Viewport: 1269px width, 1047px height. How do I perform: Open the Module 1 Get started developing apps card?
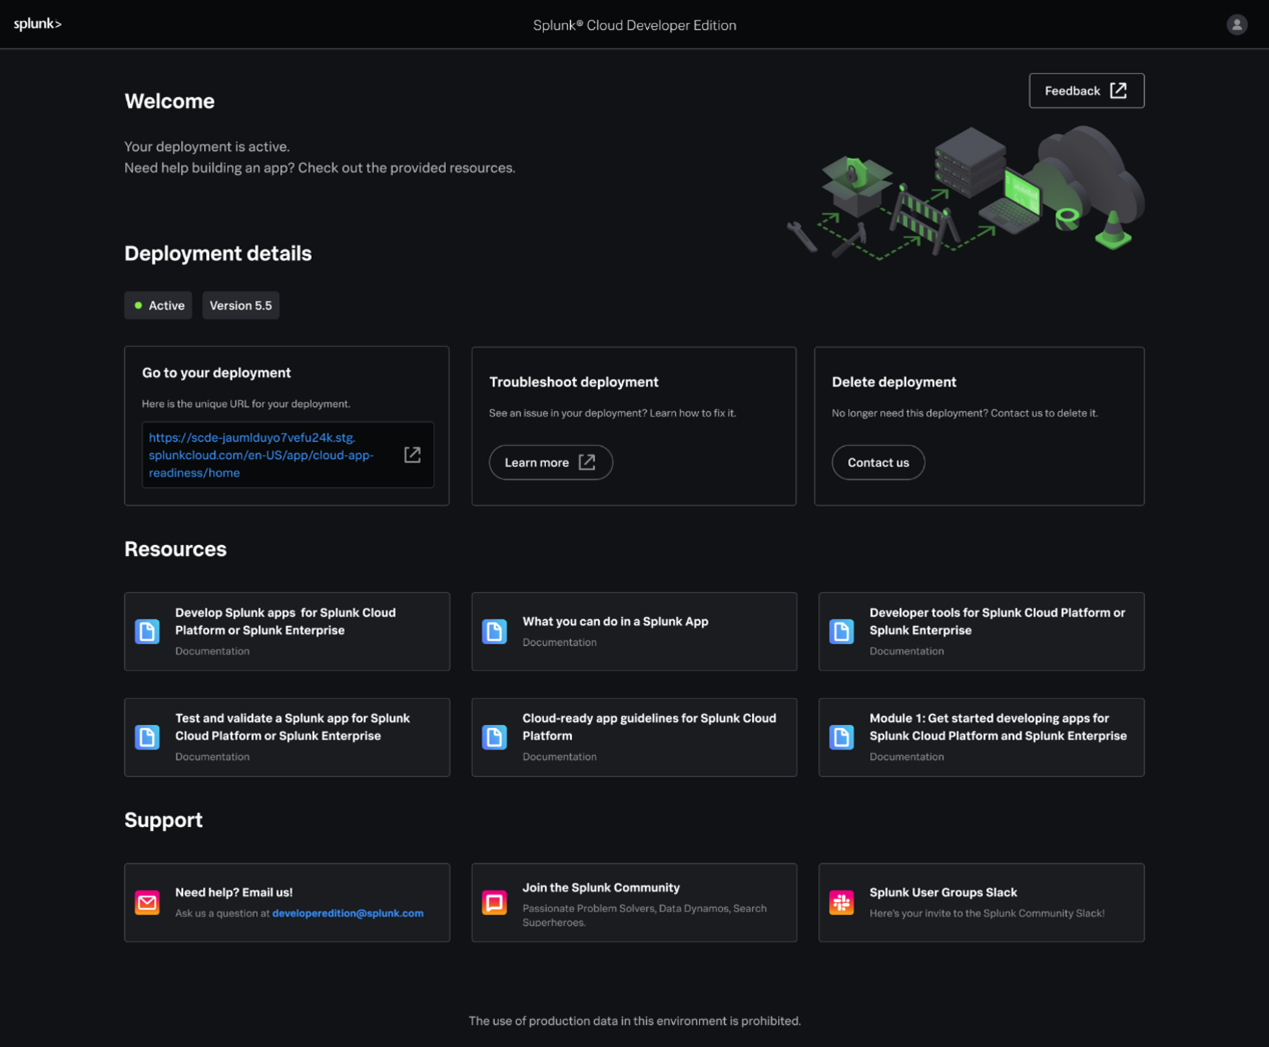981,737
